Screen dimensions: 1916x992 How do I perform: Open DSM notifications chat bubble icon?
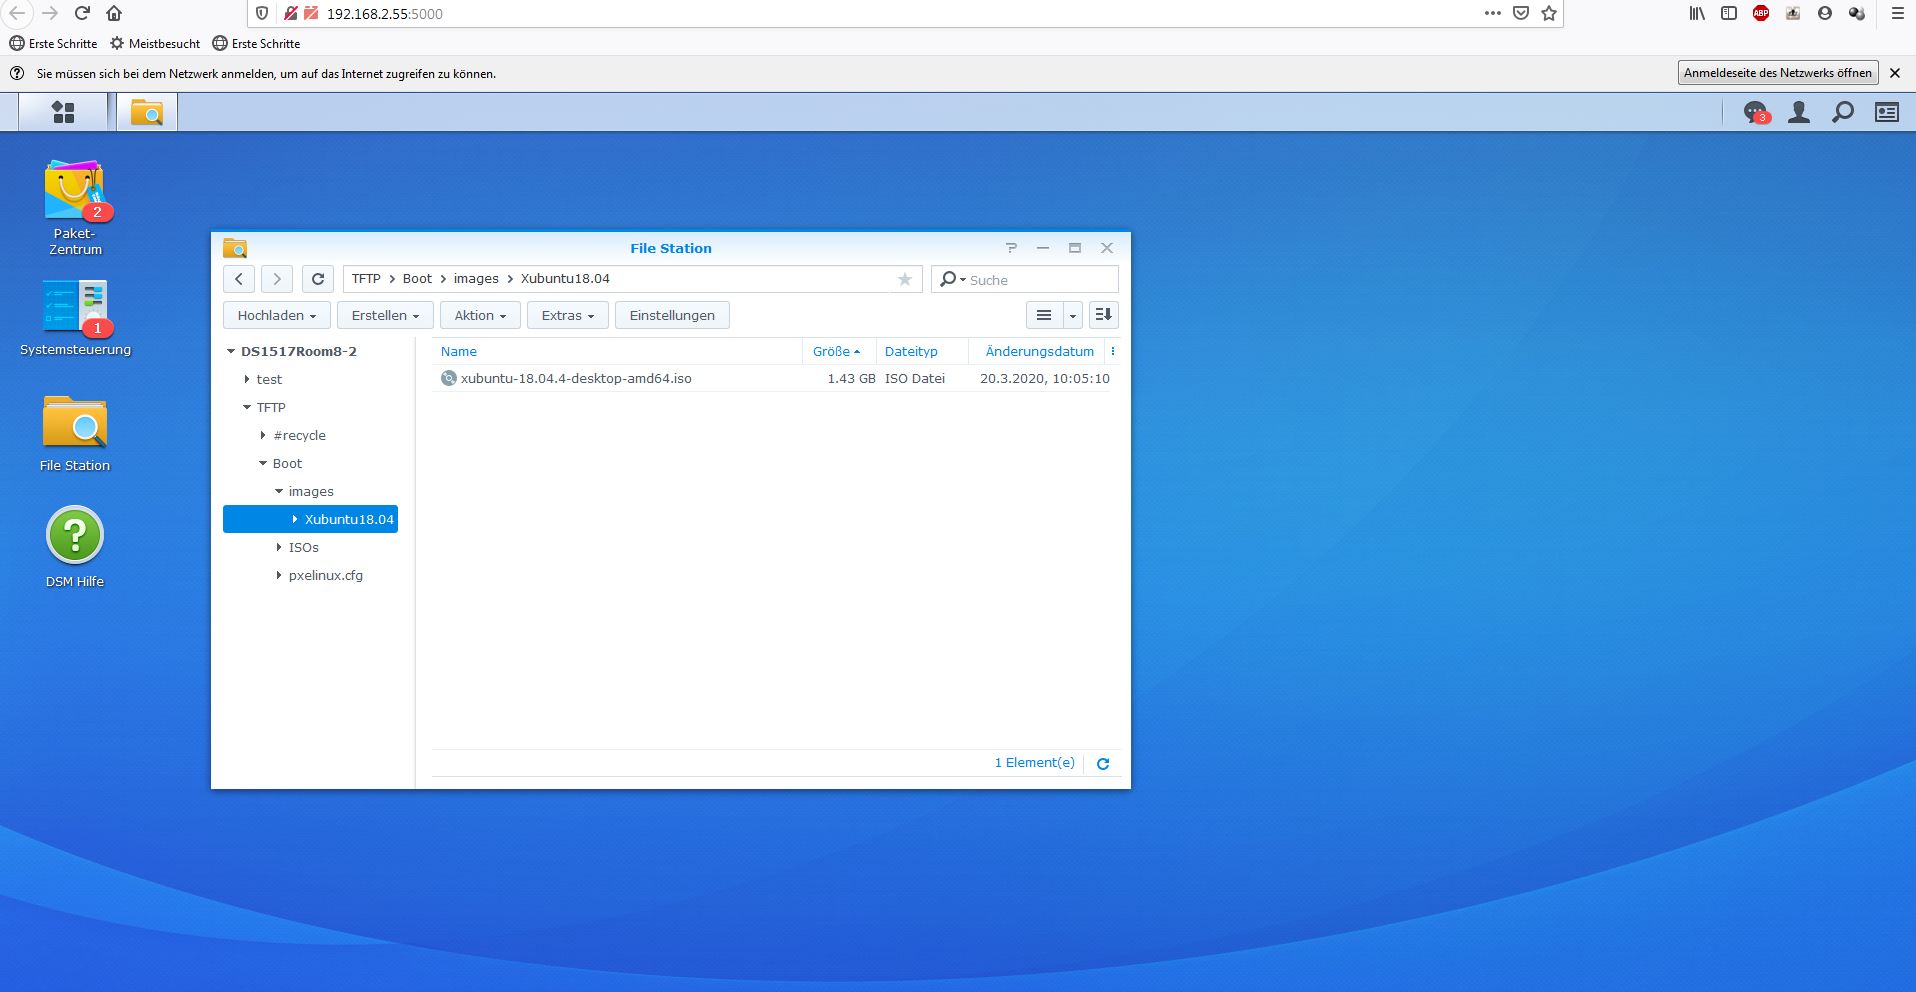point(1755,112)
